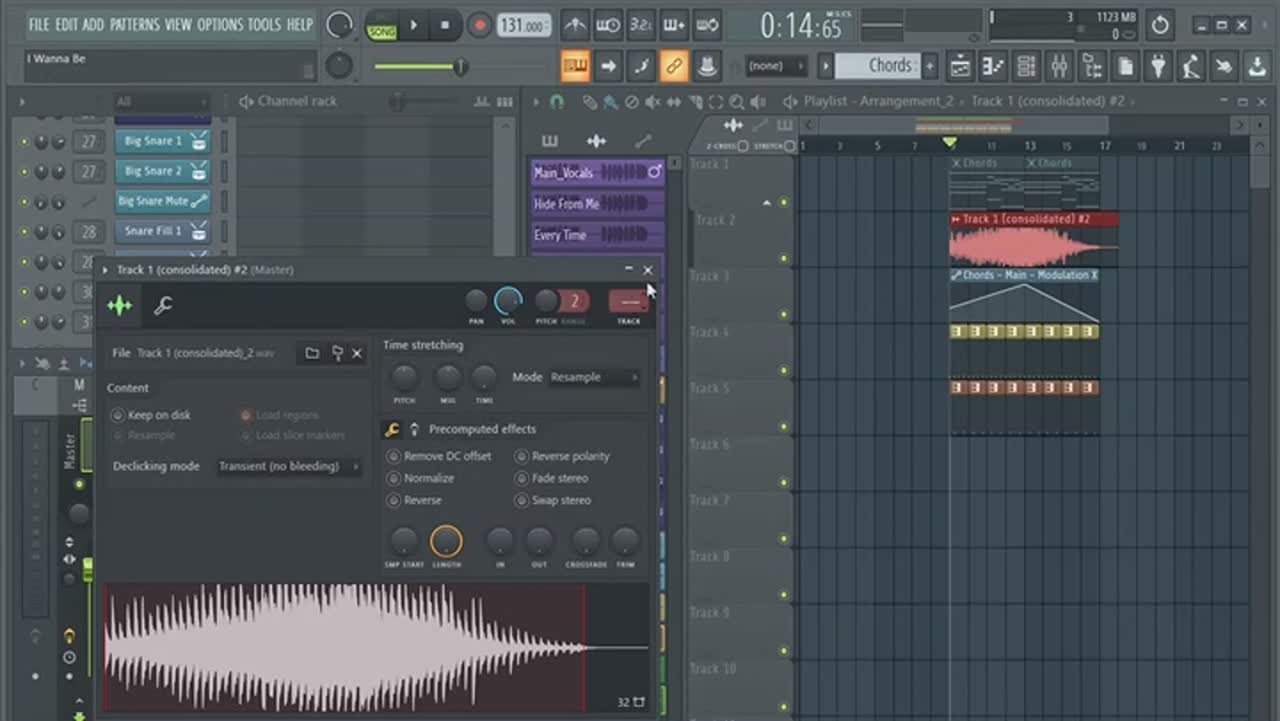Viewport: 1280px width, 721px height.
Task: Click the main volume slider in top bar
Action: click(420, 67)
